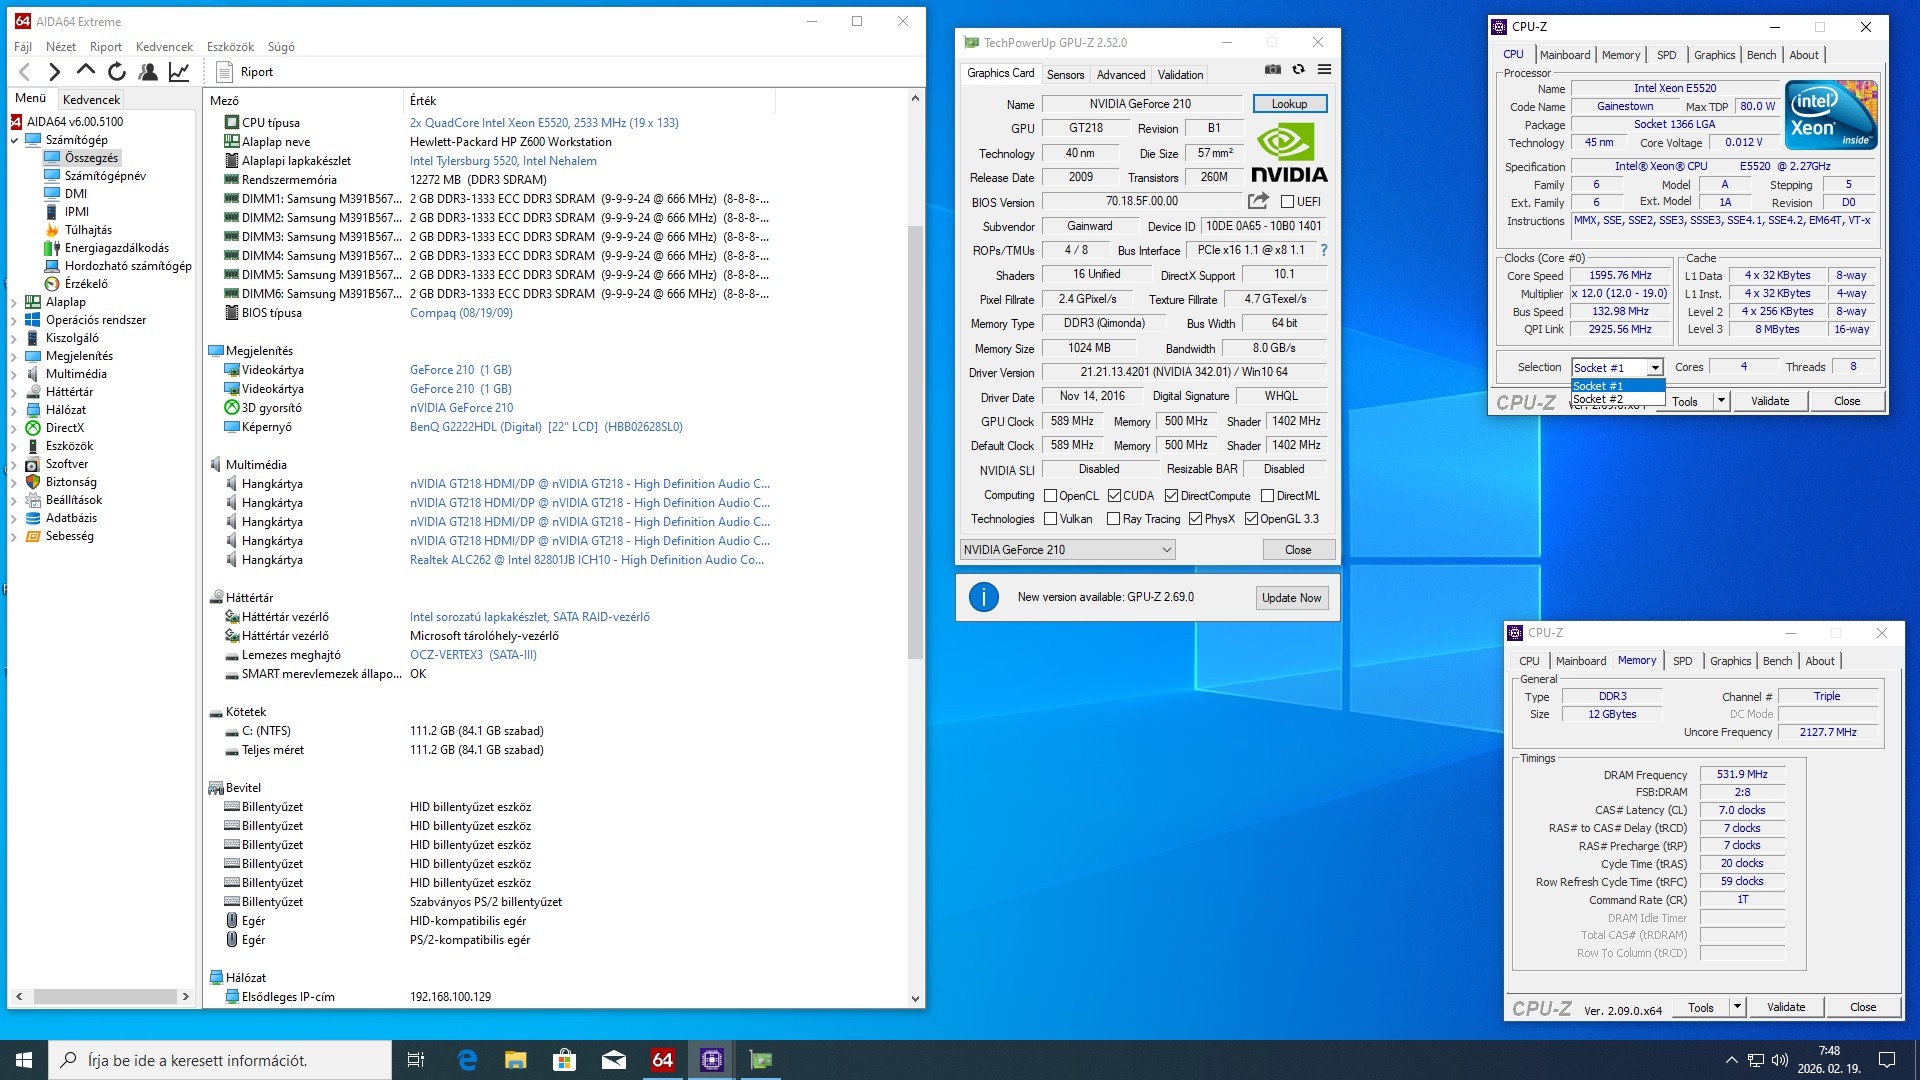This screenshot has width=1920, height=1080.
Task: Click the GPU-Z BIOS export share icon
Action: 1258,201
